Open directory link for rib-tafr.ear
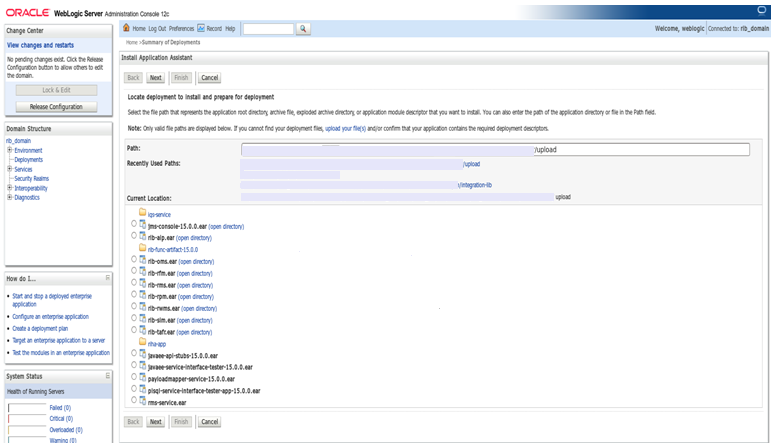This screenshot has width=771, height=443. point(194,332)
